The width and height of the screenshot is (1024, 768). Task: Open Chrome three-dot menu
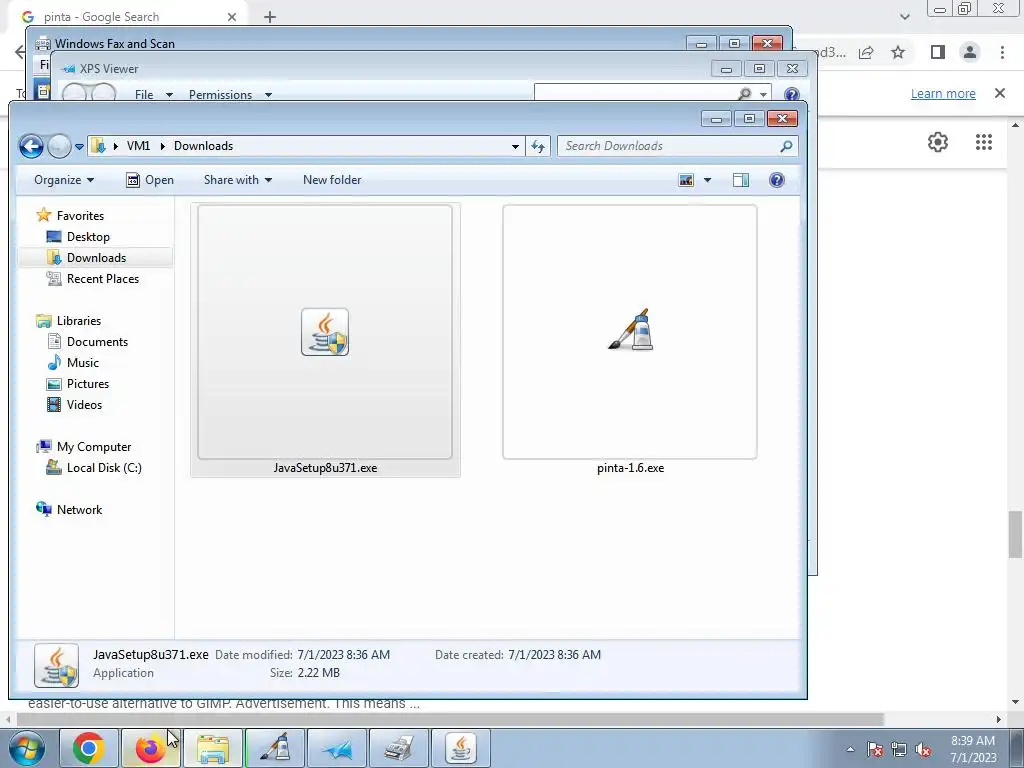coord(1002,52)
